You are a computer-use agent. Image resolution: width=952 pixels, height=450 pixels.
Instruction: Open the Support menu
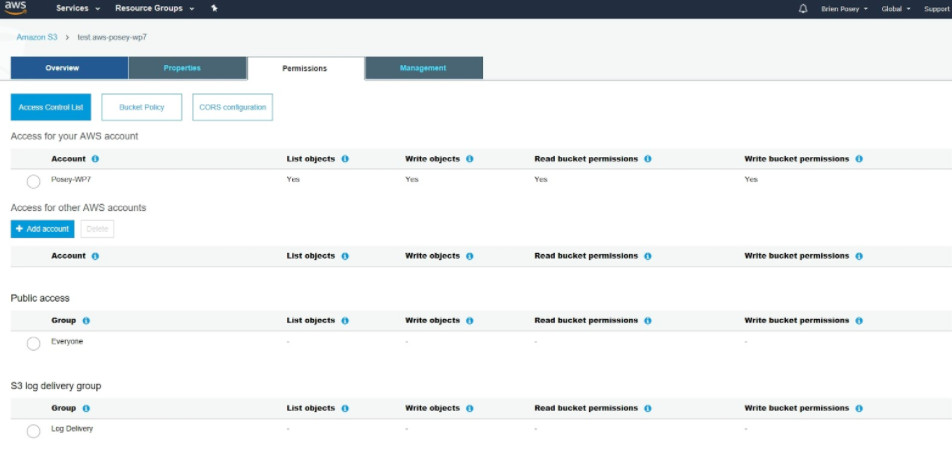coord(936,9)
